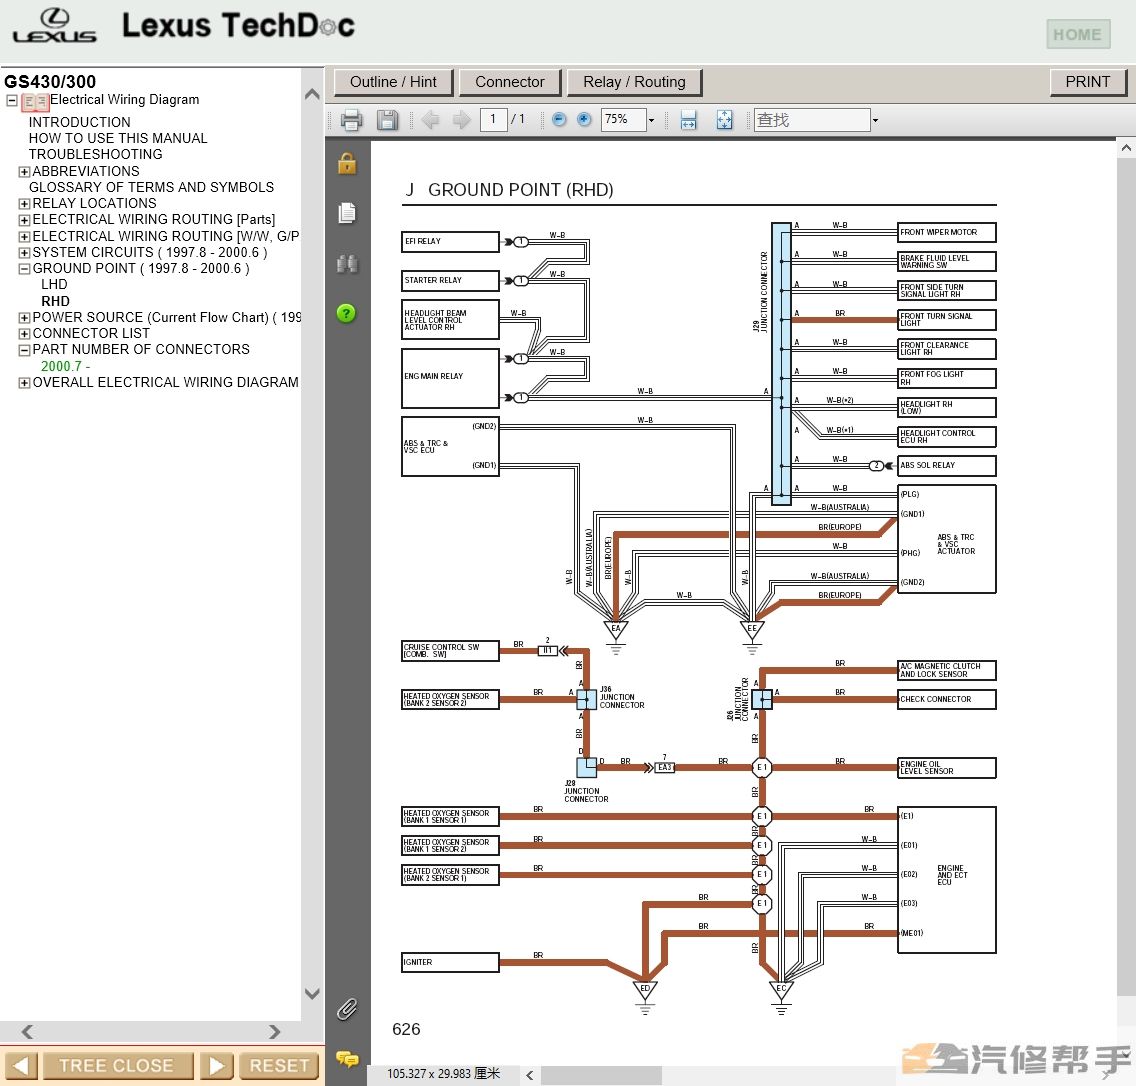
Task: Open INTRODUCTION in the tree
Action: pos(80,122)
